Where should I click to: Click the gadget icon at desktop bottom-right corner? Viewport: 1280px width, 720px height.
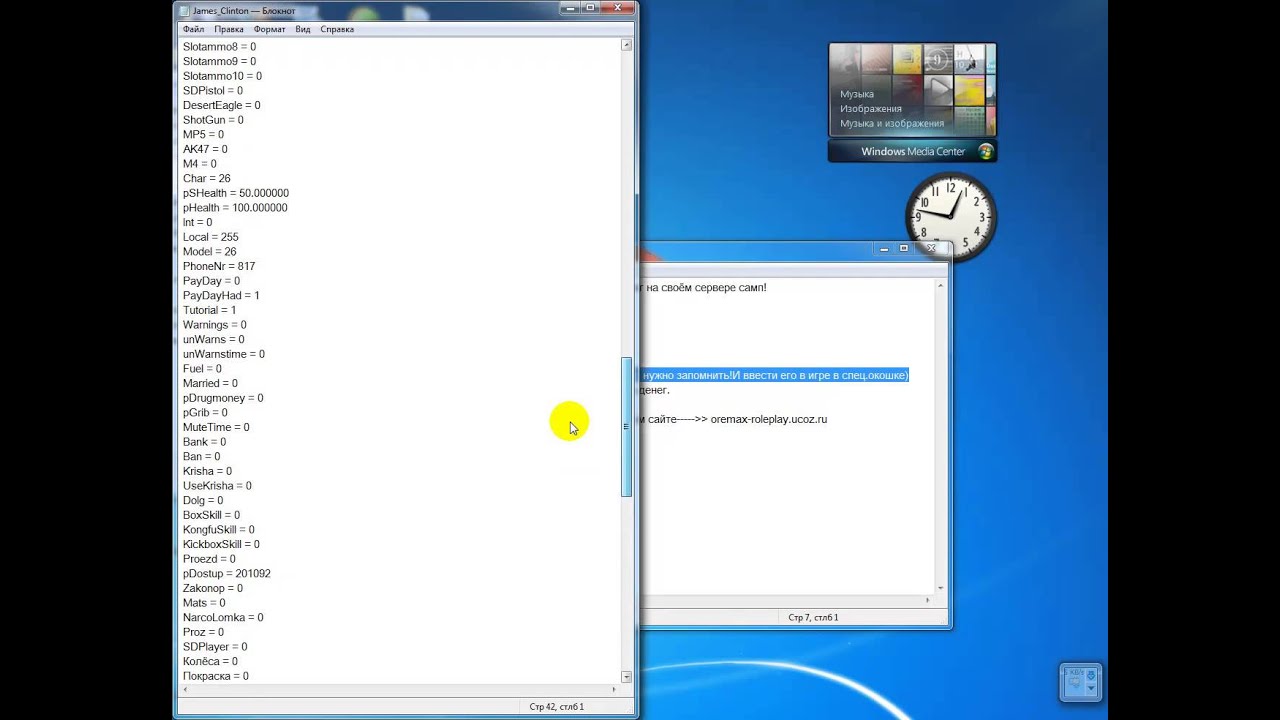click(x=1080, y=682)
